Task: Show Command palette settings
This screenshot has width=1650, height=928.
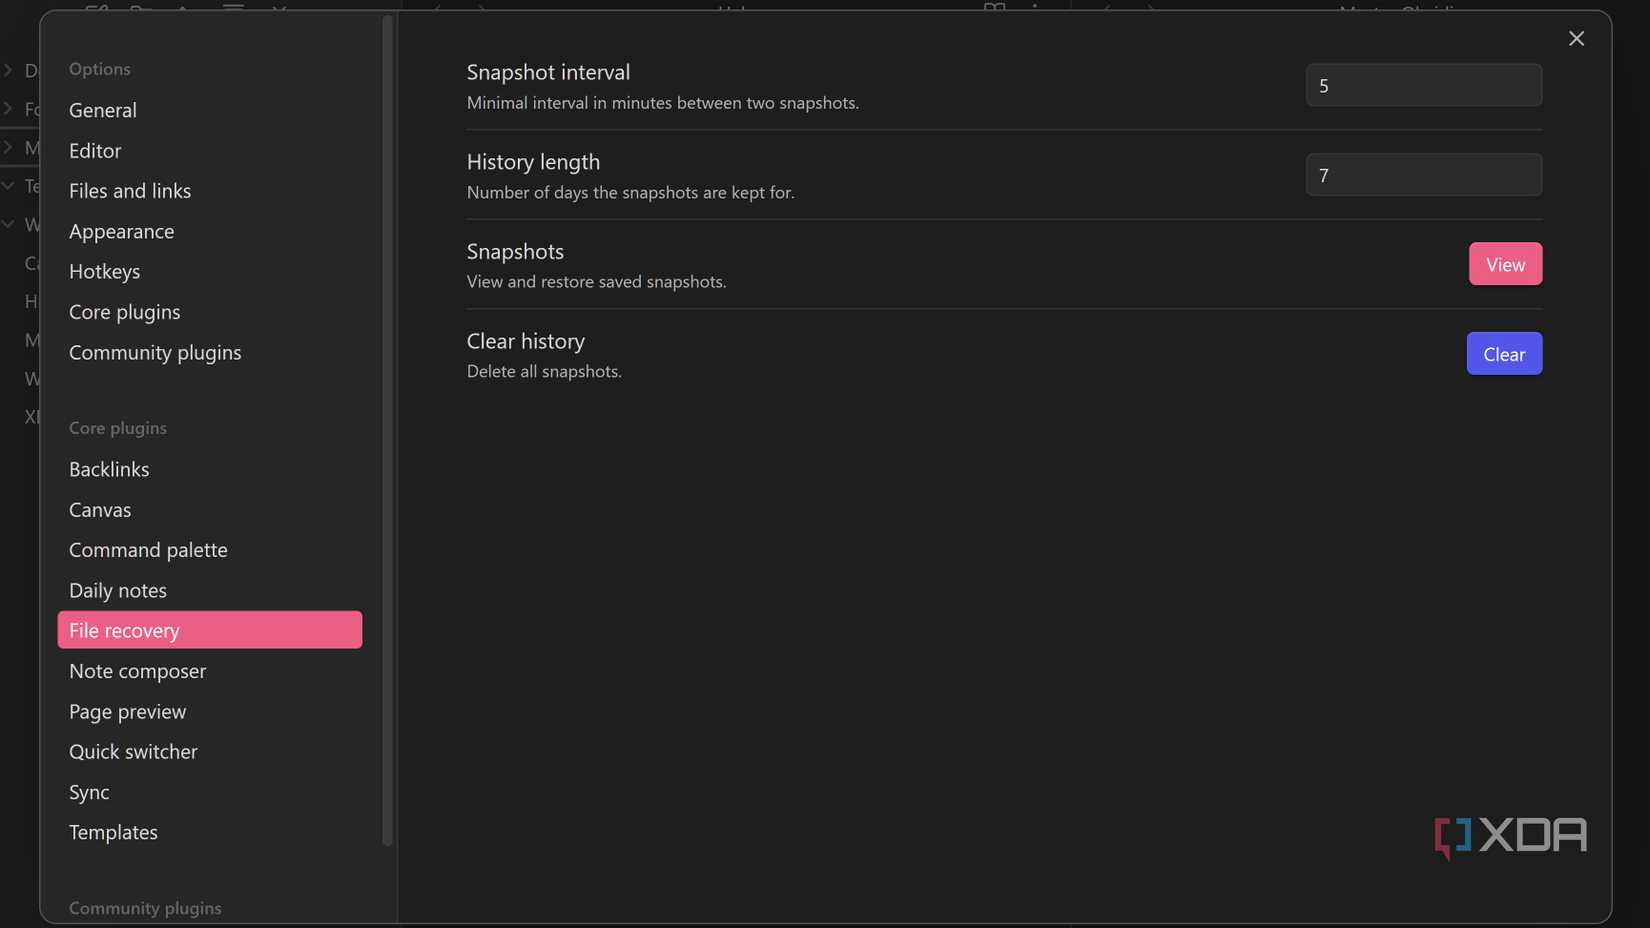Action: point(148,550)
